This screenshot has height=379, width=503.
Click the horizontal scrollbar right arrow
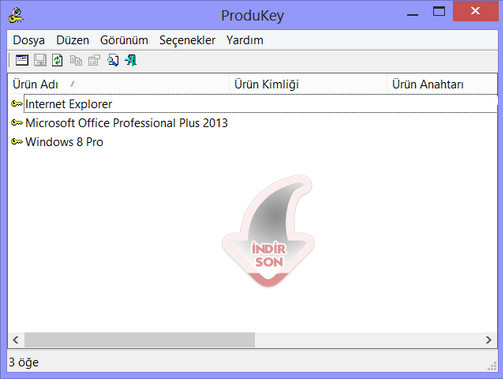pyautogui.click(x=489, y=340)
